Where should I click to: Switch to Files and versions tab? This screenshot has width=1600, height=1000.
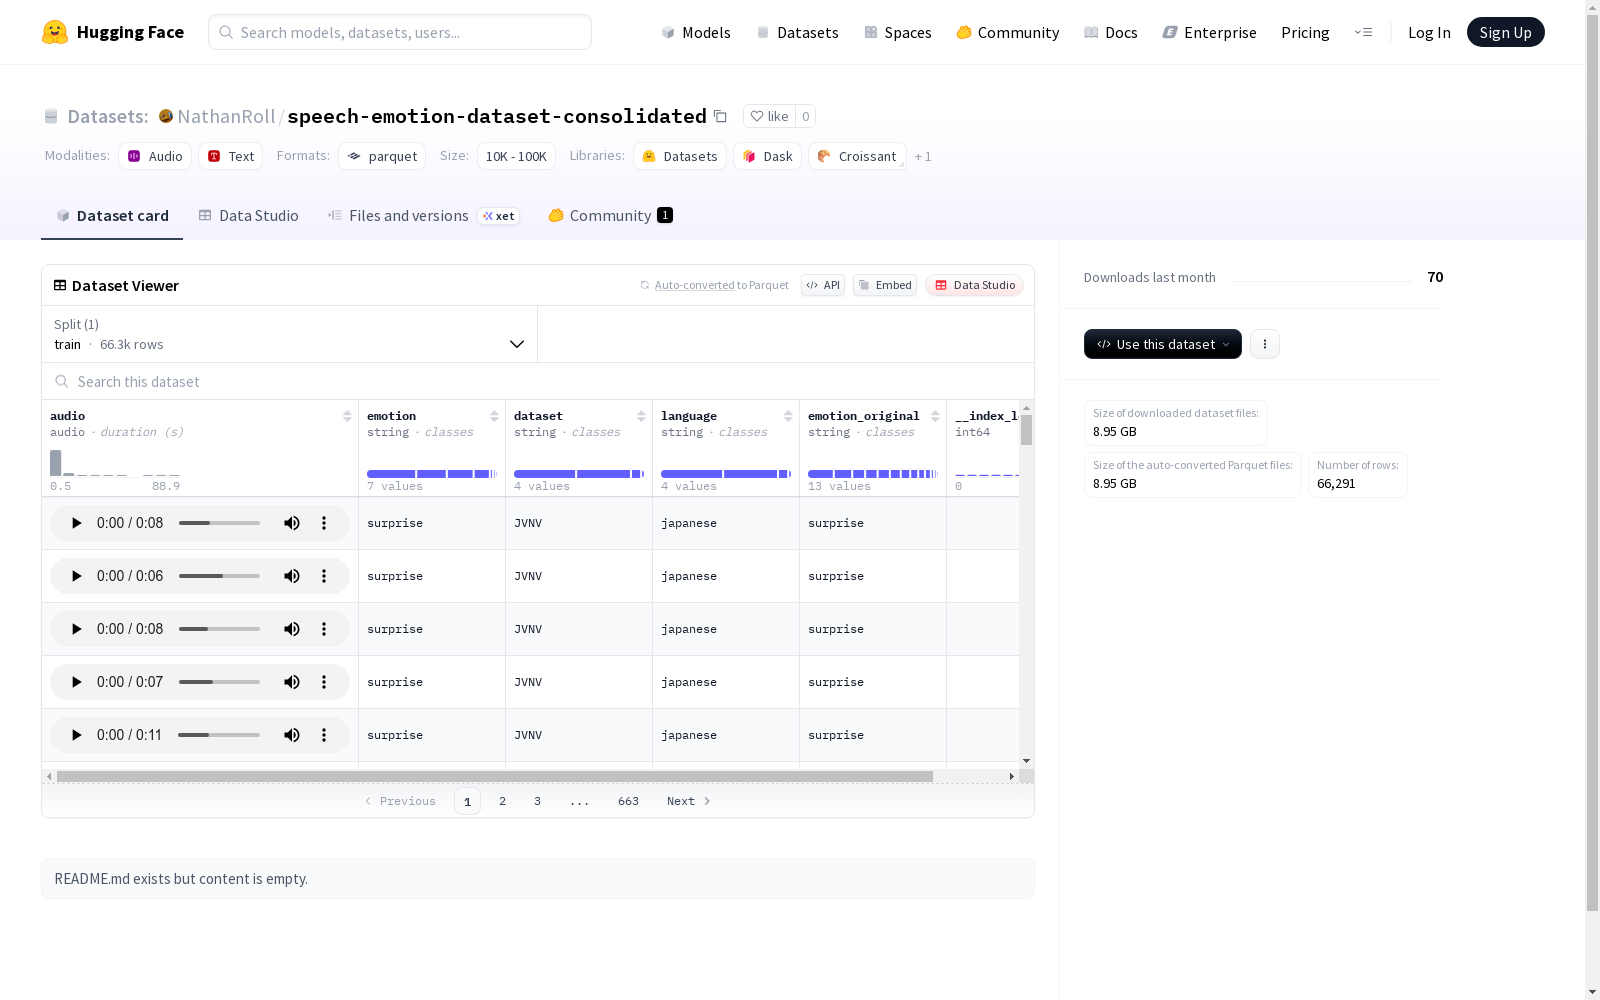pyautogui.click(x=423, y=216)
